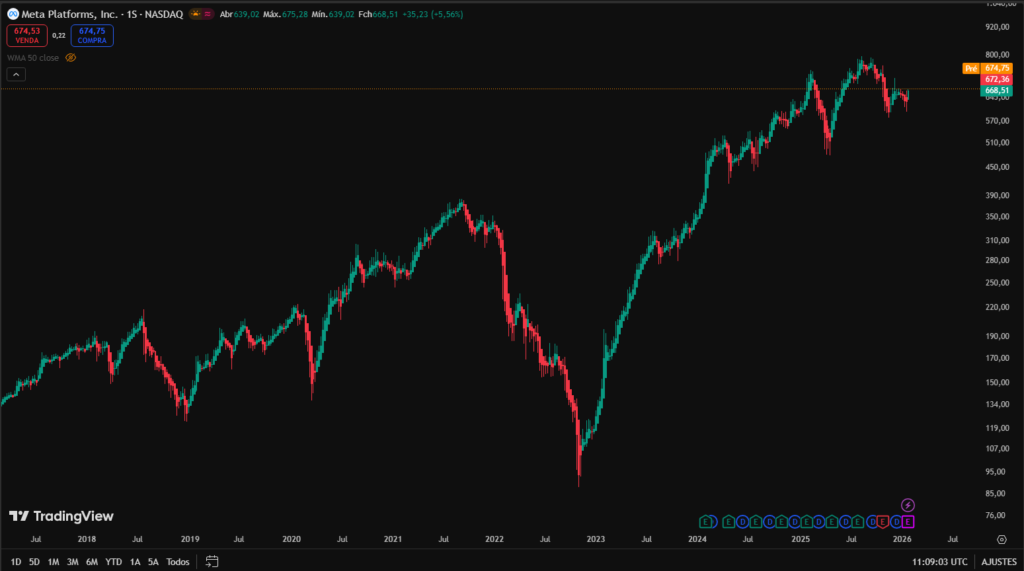
Task: Toggle WMA 50 indicator visibility eye
Action: tap(70, 58)
